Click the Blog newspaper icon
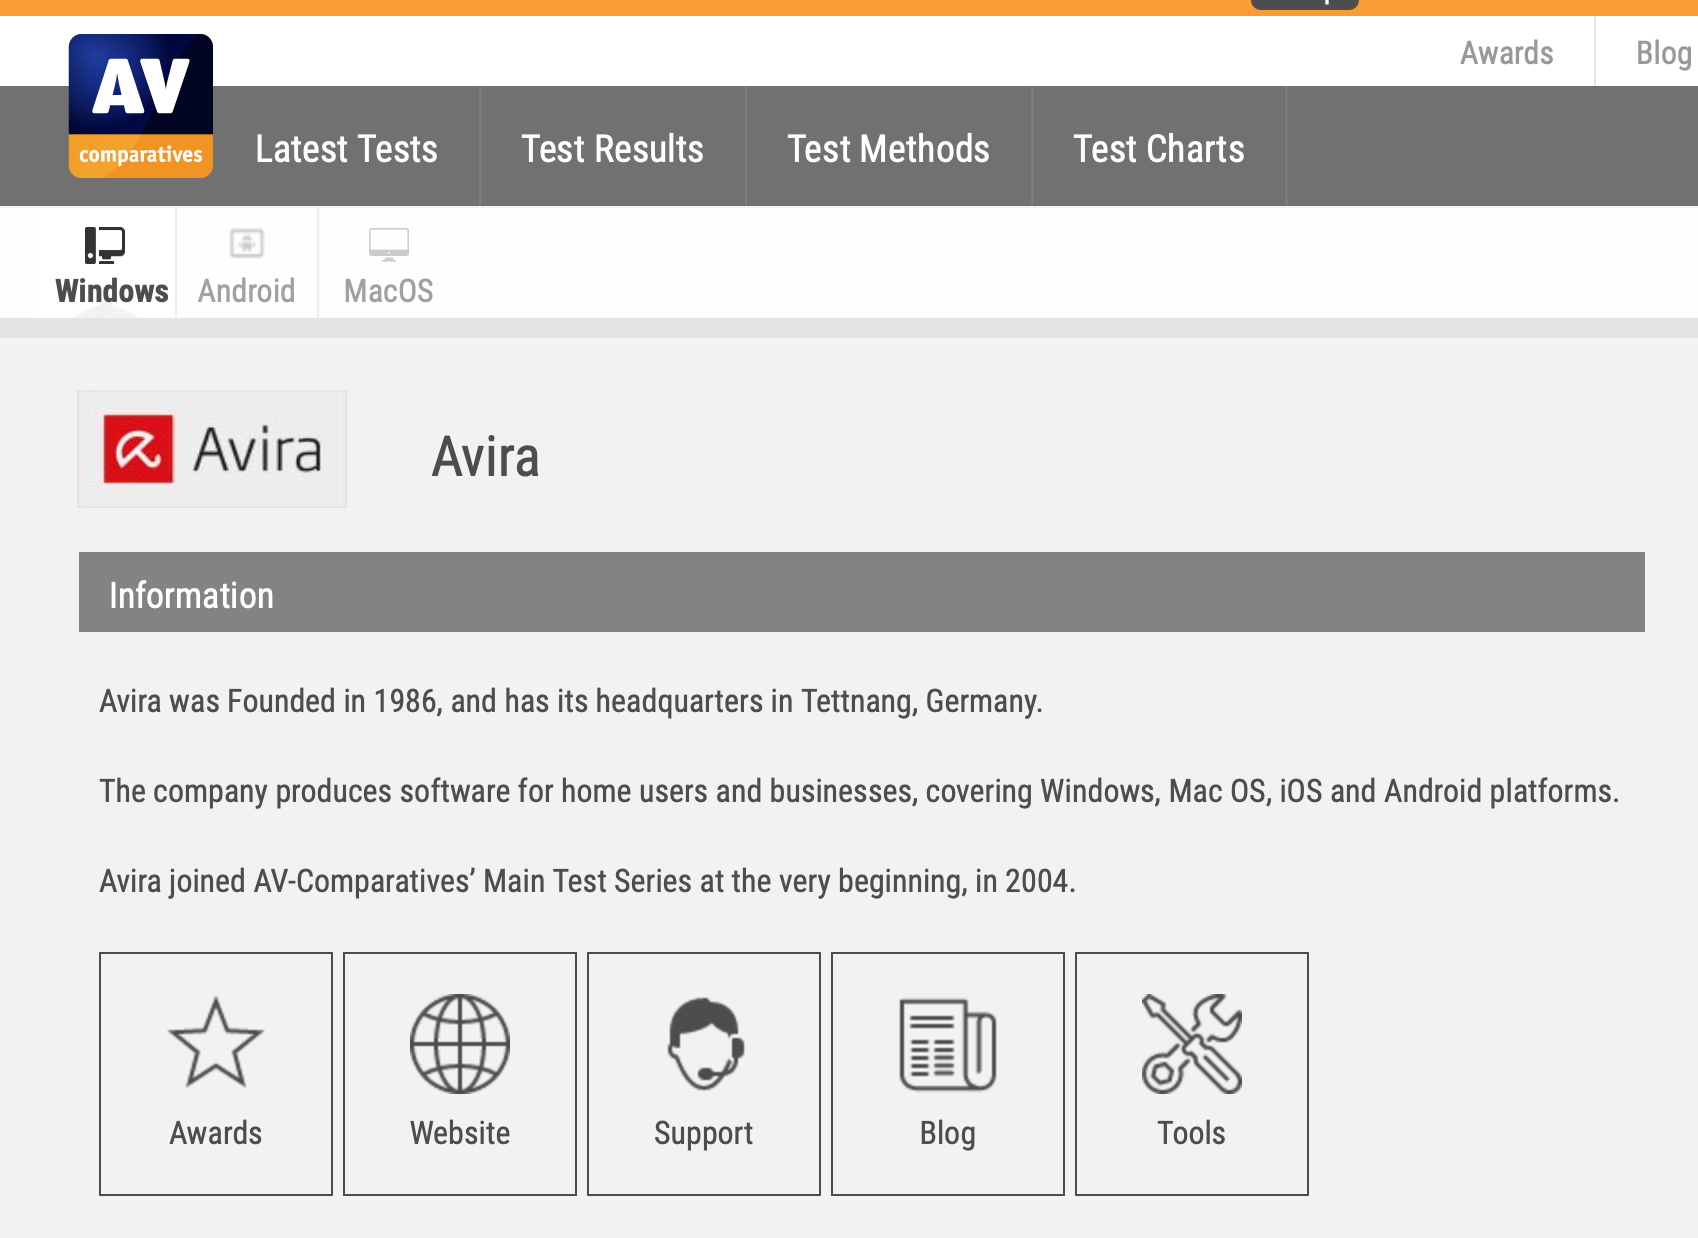The image size is (1698, 1238). point(948,1044)
